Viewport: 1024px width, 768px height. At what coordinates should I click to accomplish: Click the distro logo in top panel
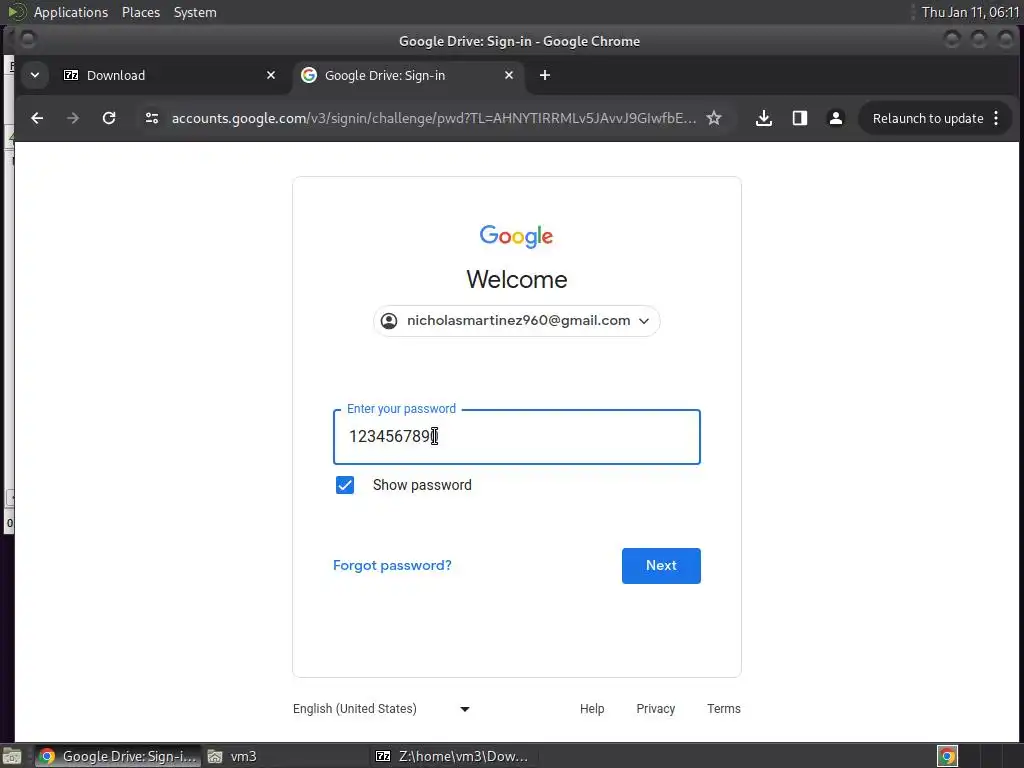[16, 12]
